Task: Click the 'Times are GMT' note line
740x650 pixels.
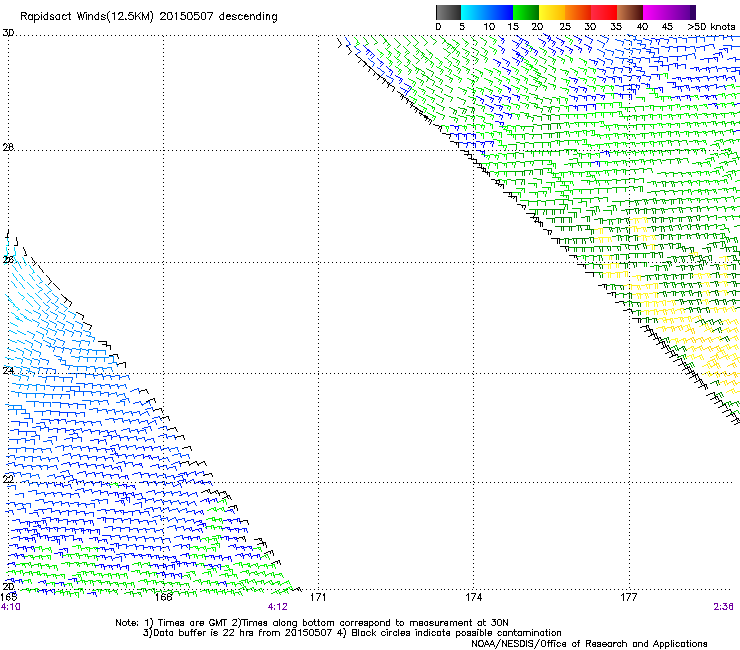Action: (312, 623)
